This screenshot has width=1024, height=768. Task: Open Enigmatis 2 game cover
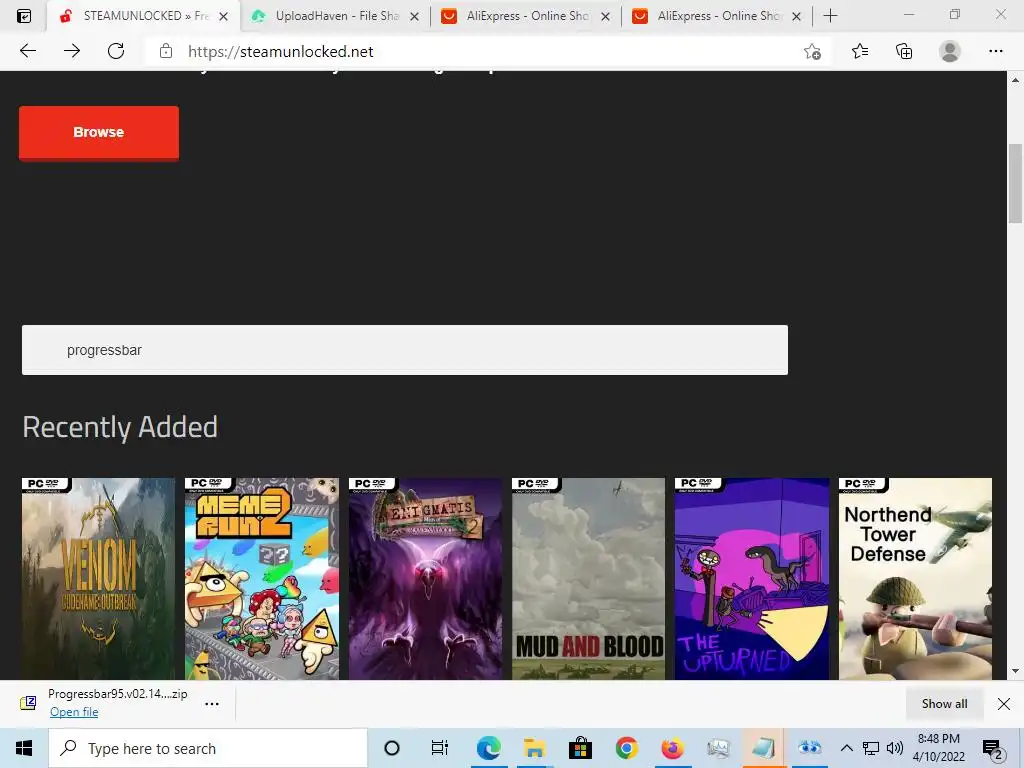click(x=425, y=579)
